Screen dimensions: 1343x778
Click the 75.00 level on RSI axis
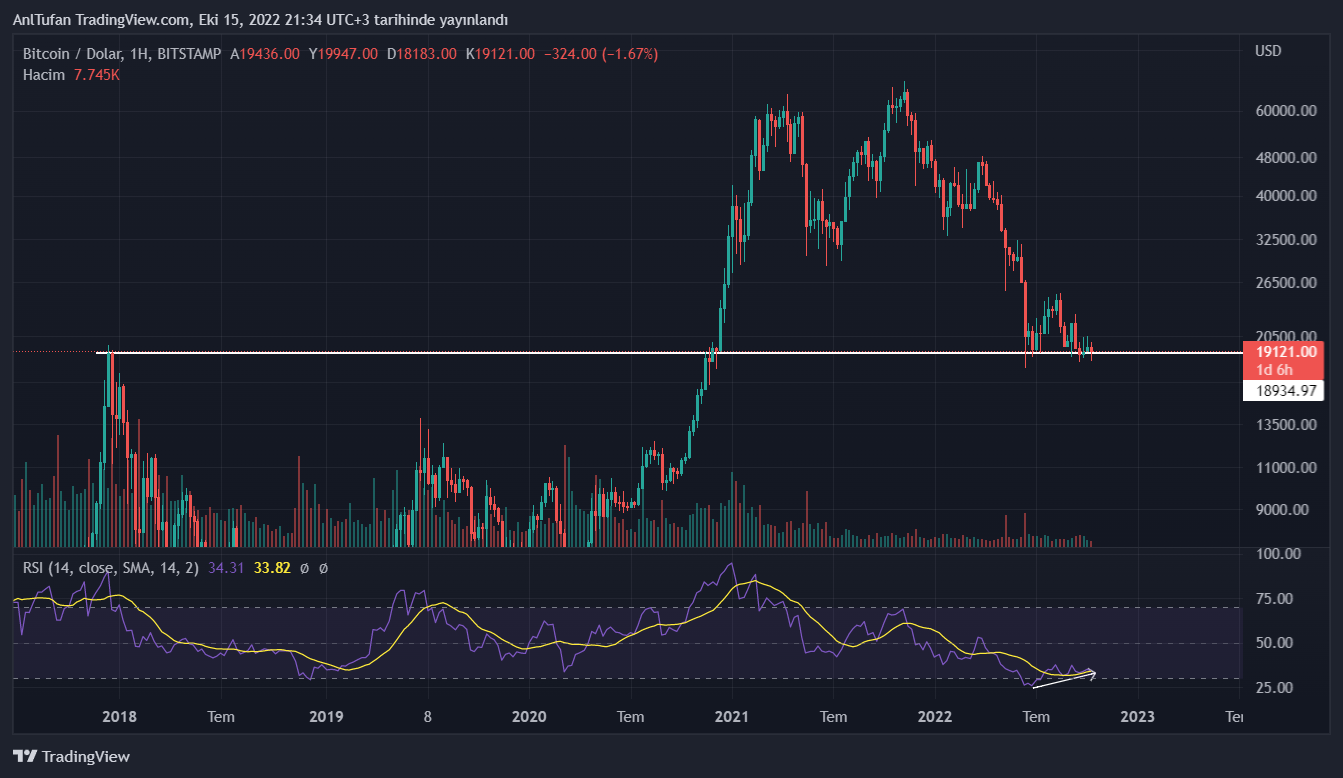(1277, 599)
